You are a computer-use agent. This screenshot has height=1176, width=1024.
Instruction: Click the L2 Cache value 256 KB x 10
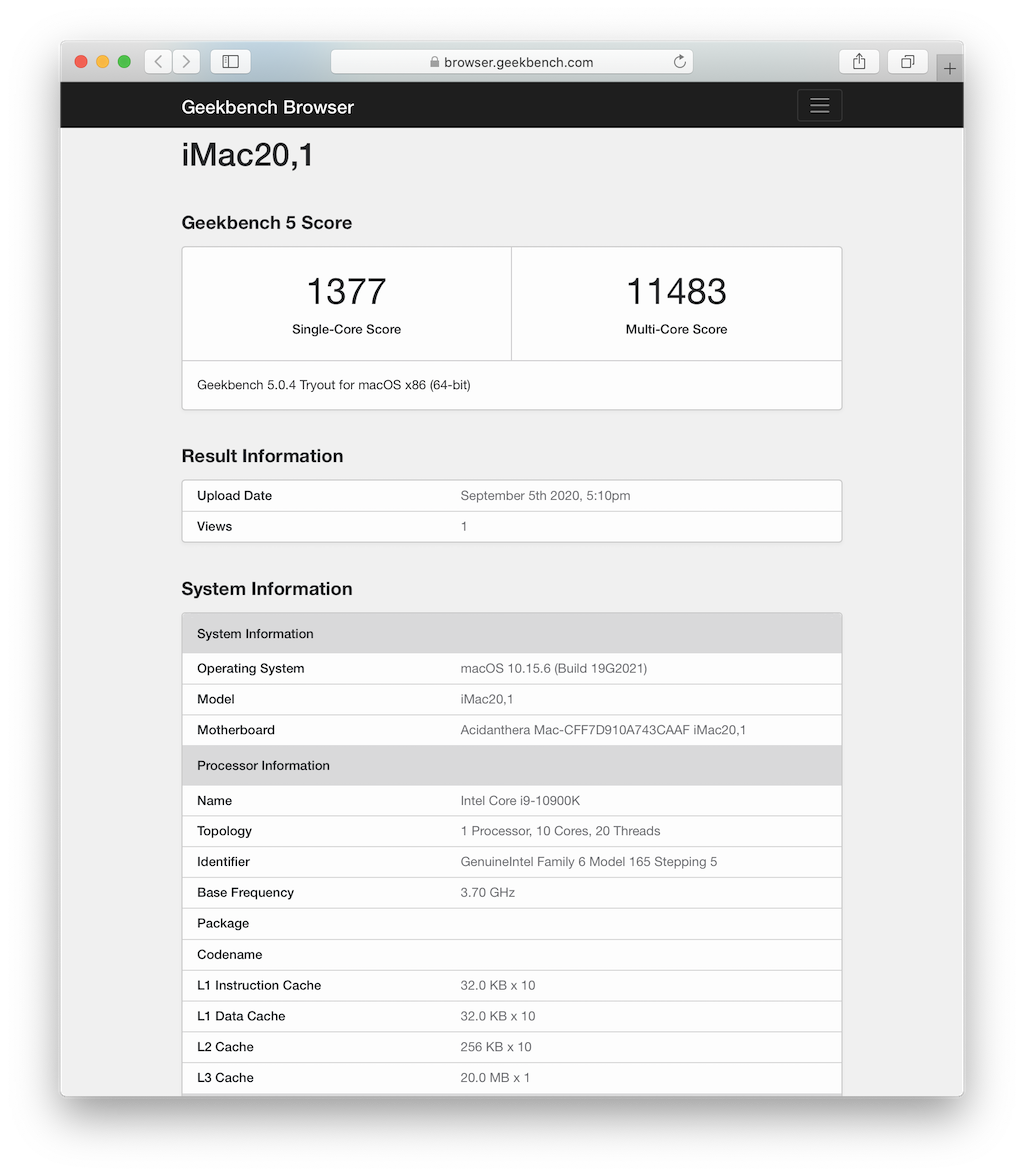496,1047
